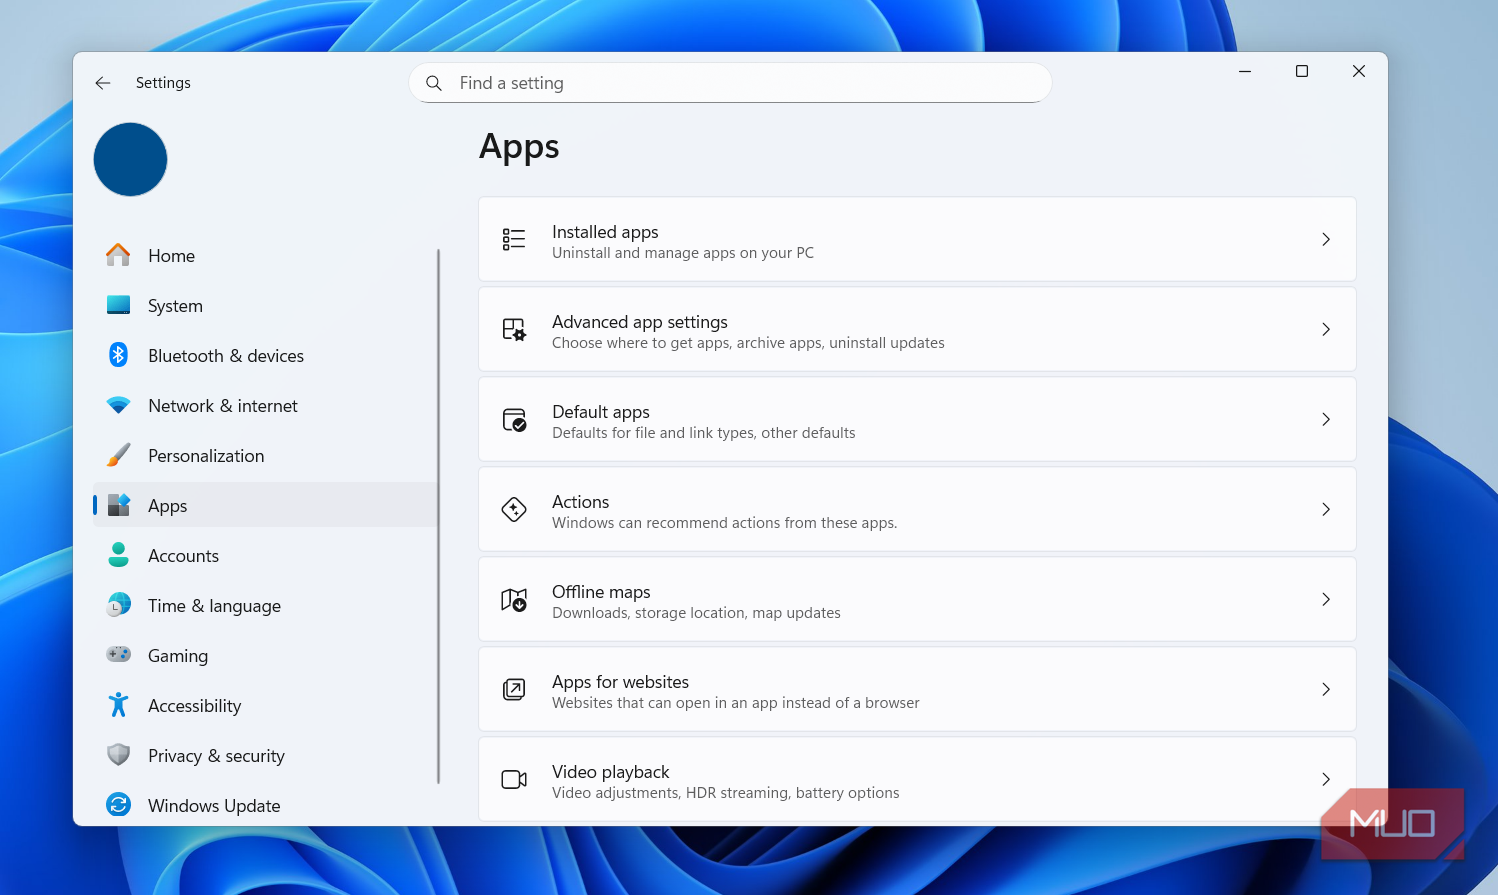Click the Accounts person icon
Screen dimensions: 1498x895
pyautogui.click(x=118, y=555)
